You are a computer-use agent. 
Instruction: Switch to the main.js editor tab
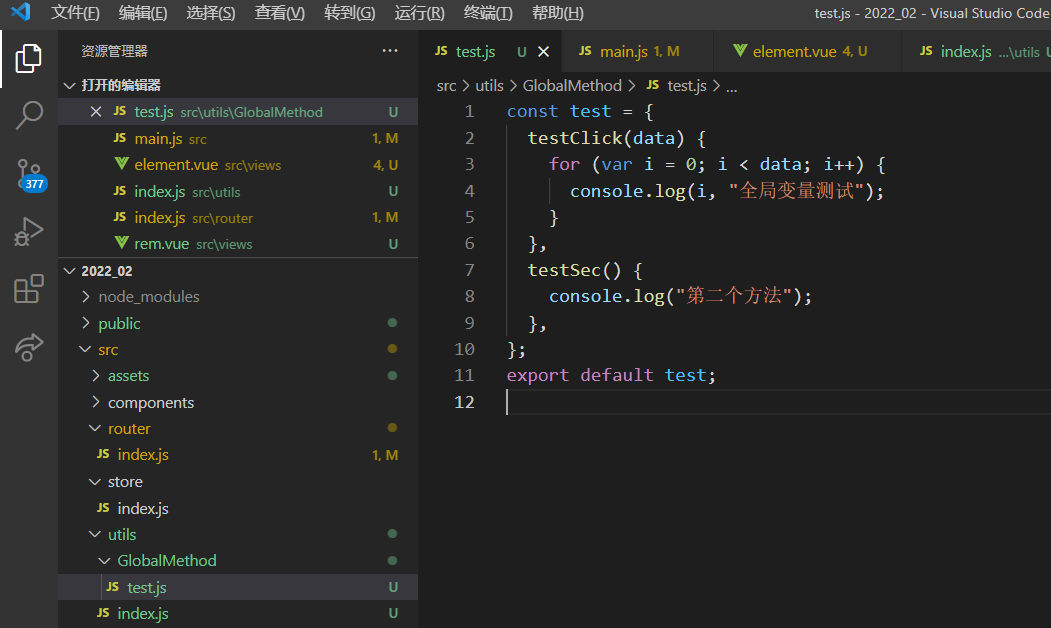624,52
